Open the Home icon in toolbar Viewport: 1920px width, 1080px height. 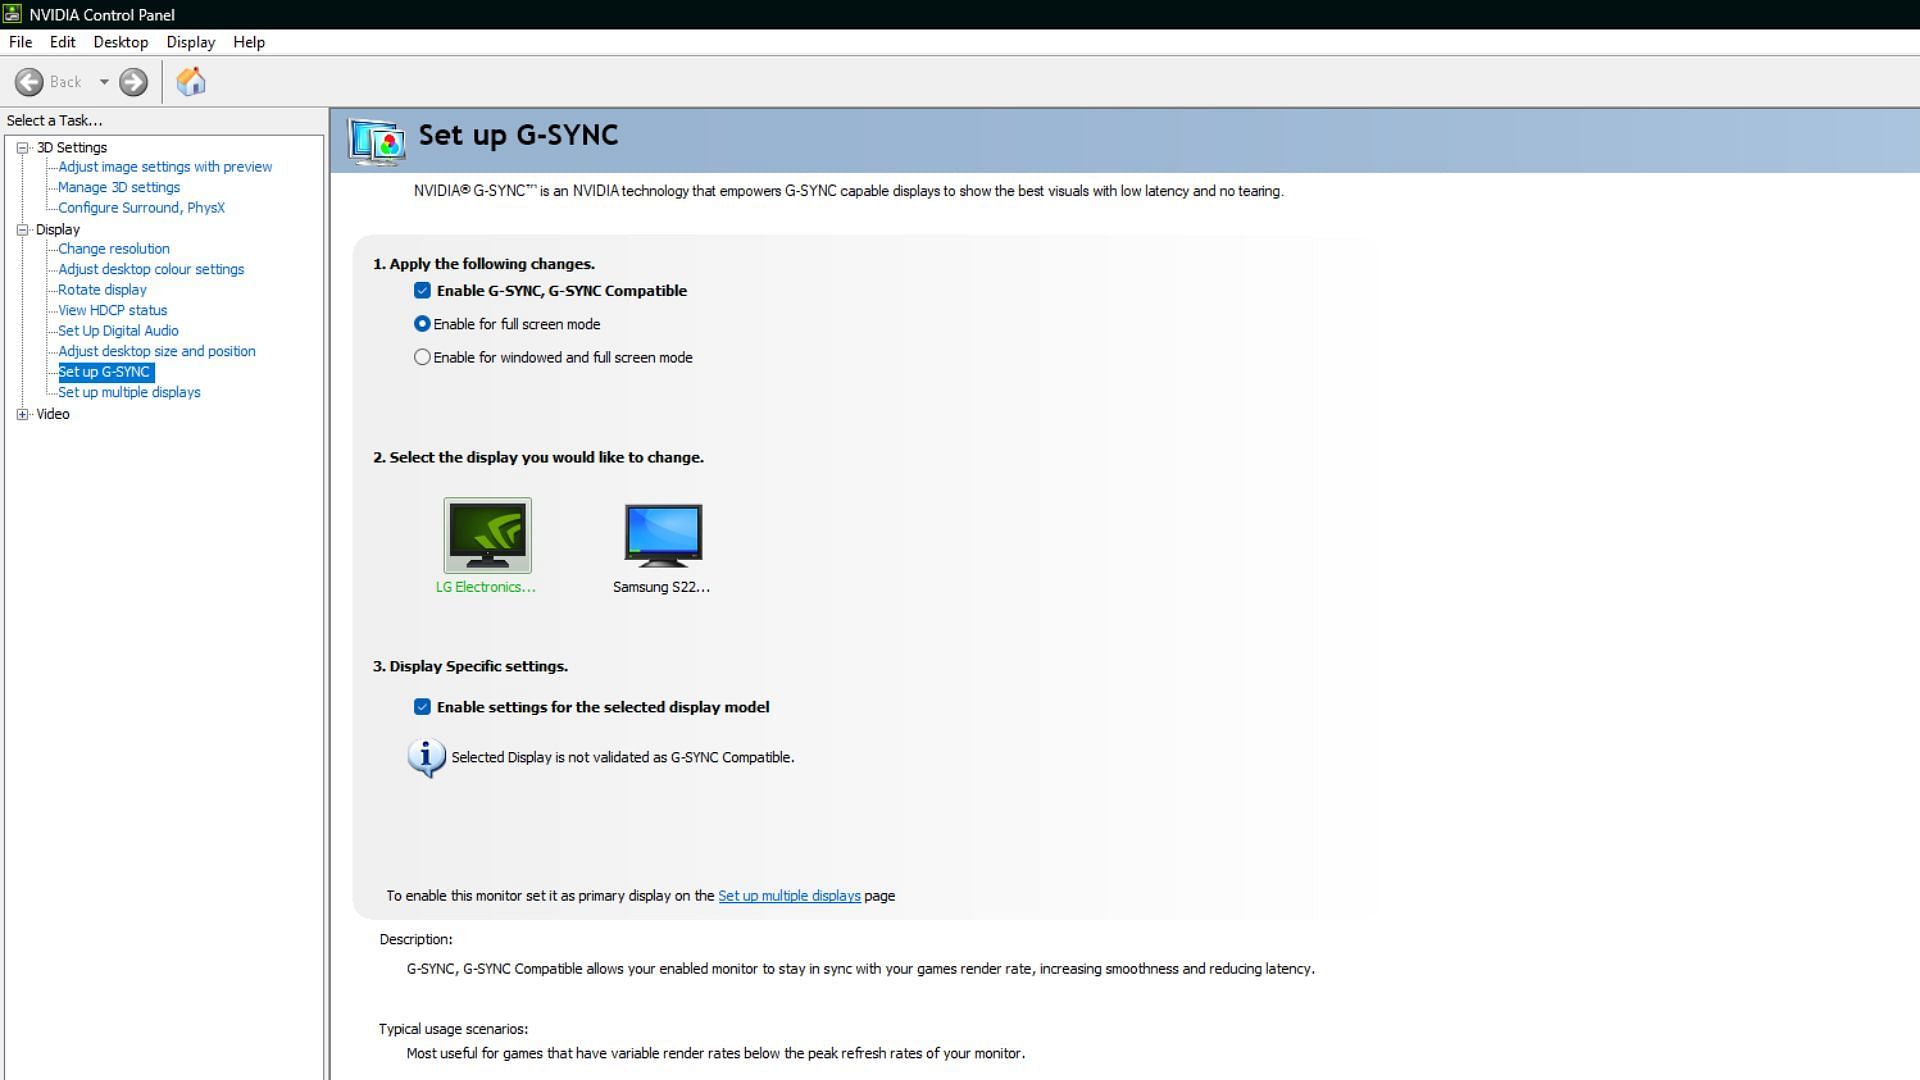point(191,81)
